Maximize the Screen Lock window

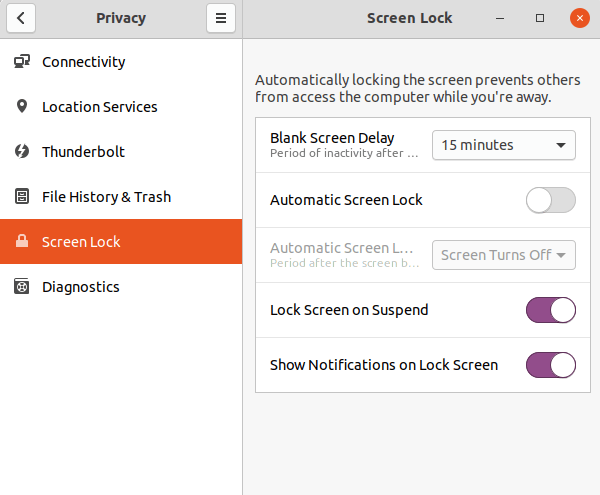[x=540, y=18]
